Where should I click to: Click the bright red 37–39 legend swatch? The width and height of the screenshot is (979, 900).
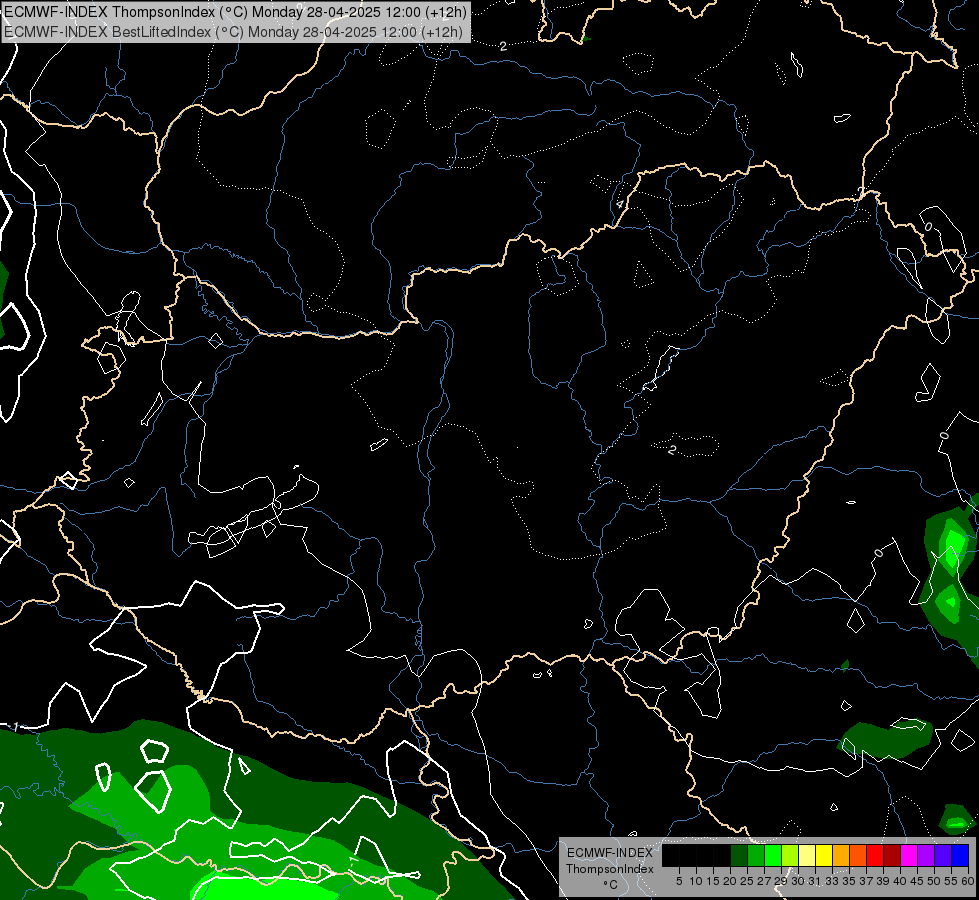[875, 855]
